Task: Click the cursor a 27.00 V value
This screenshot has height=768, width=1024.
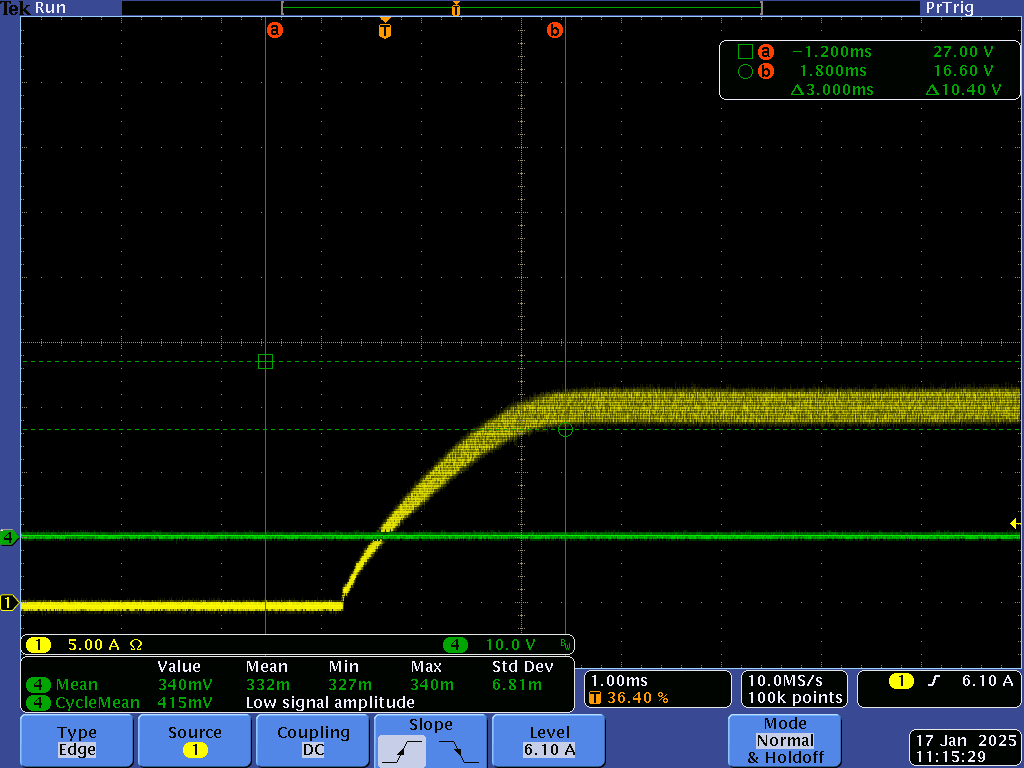Action: click(x=963, y=52)
